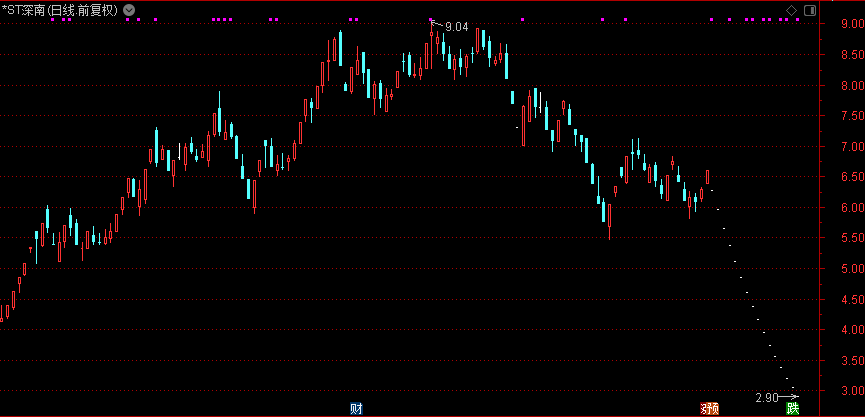Click the 2.90 lowest price label
865x417 pixels.
(x=766, y=398)
